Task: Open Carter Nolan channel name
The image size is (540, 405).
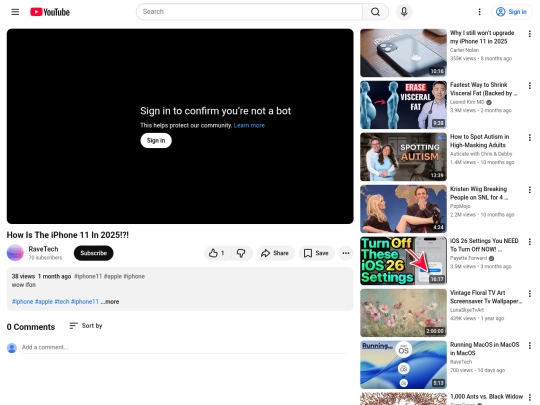Action: pos(464,50)
